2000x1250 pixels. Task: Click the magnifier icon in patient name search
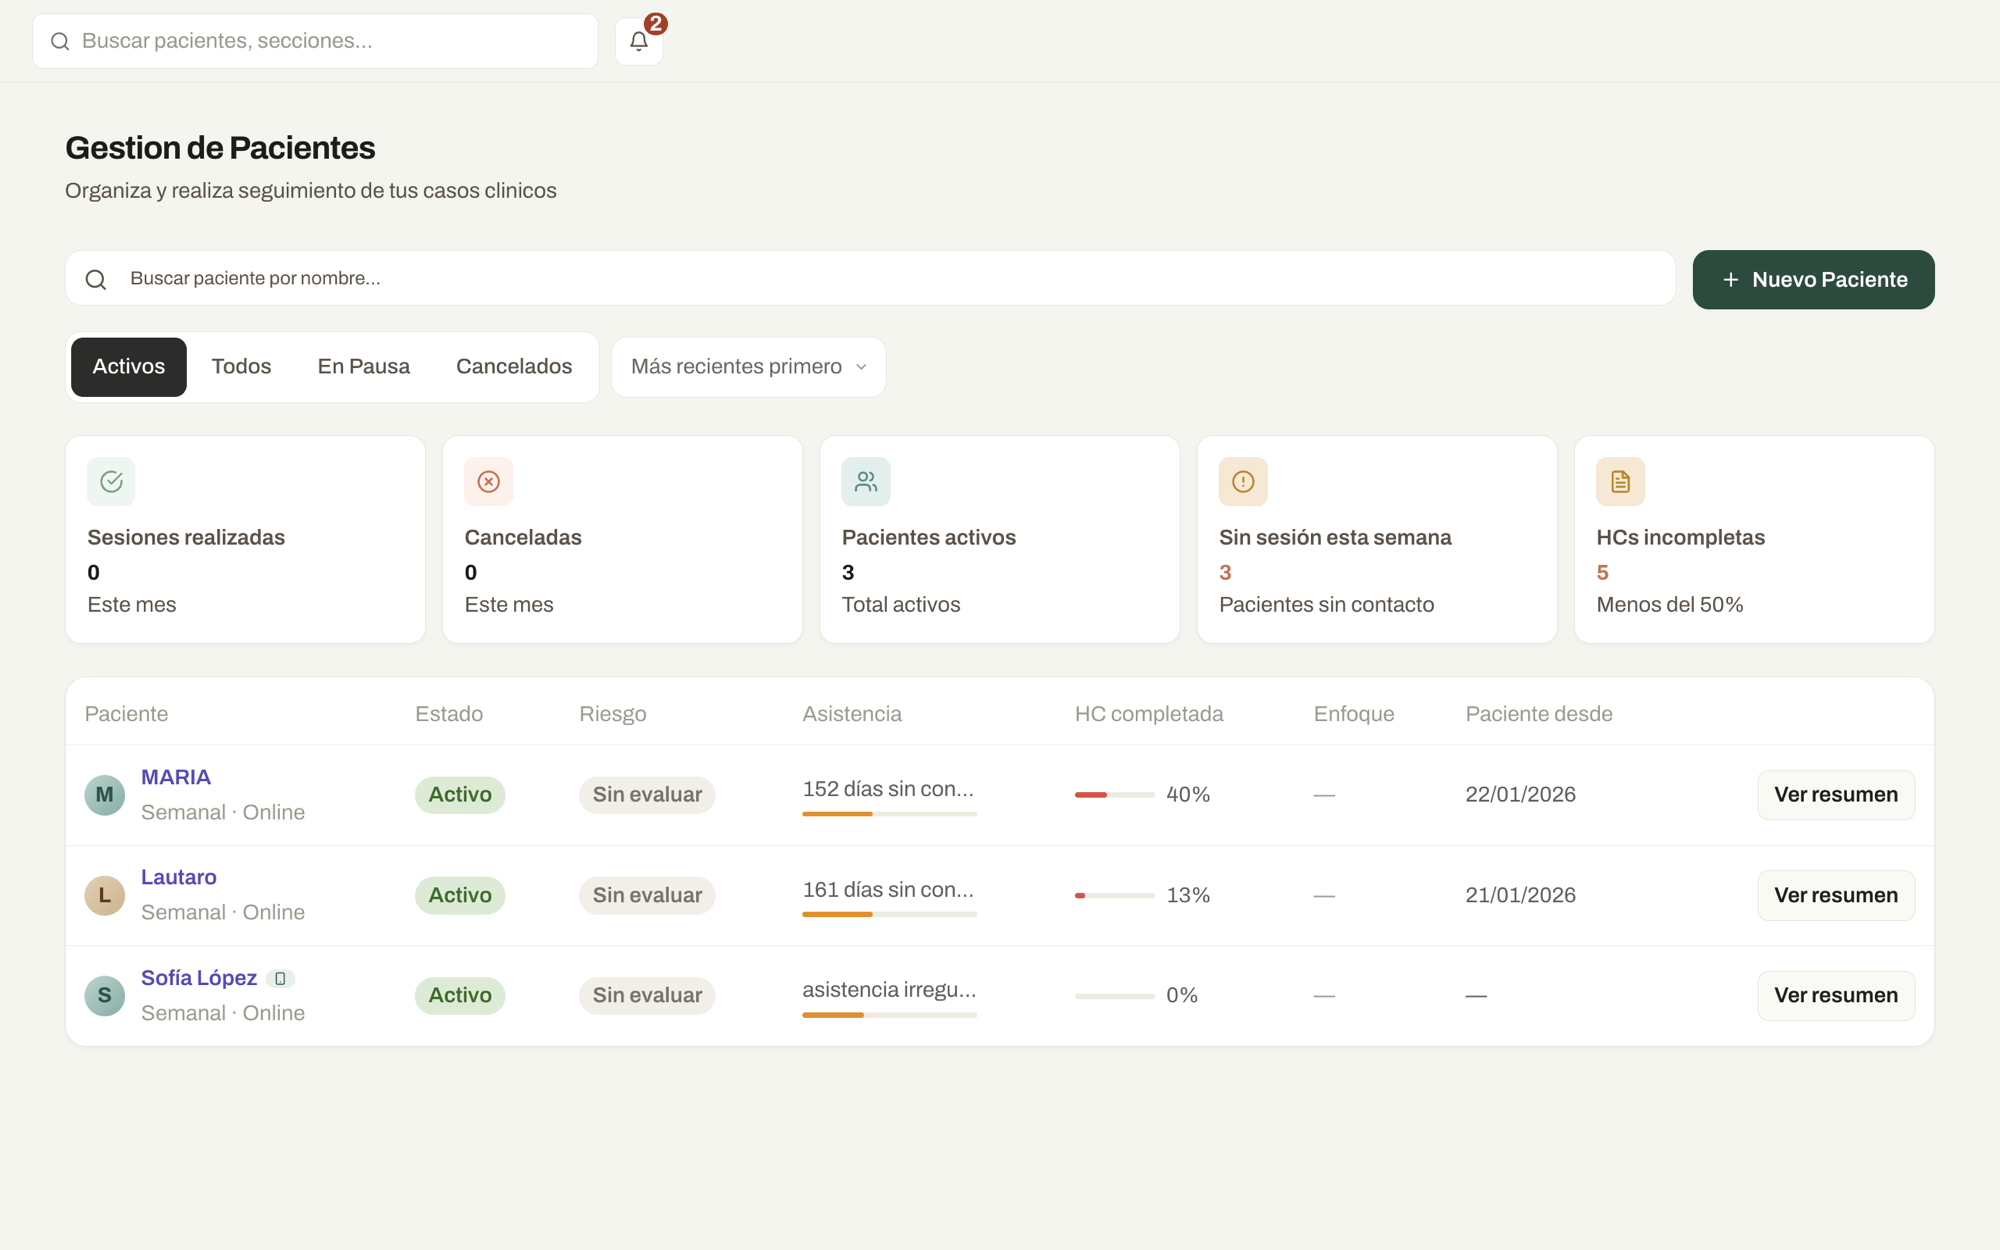click(96, 279)
